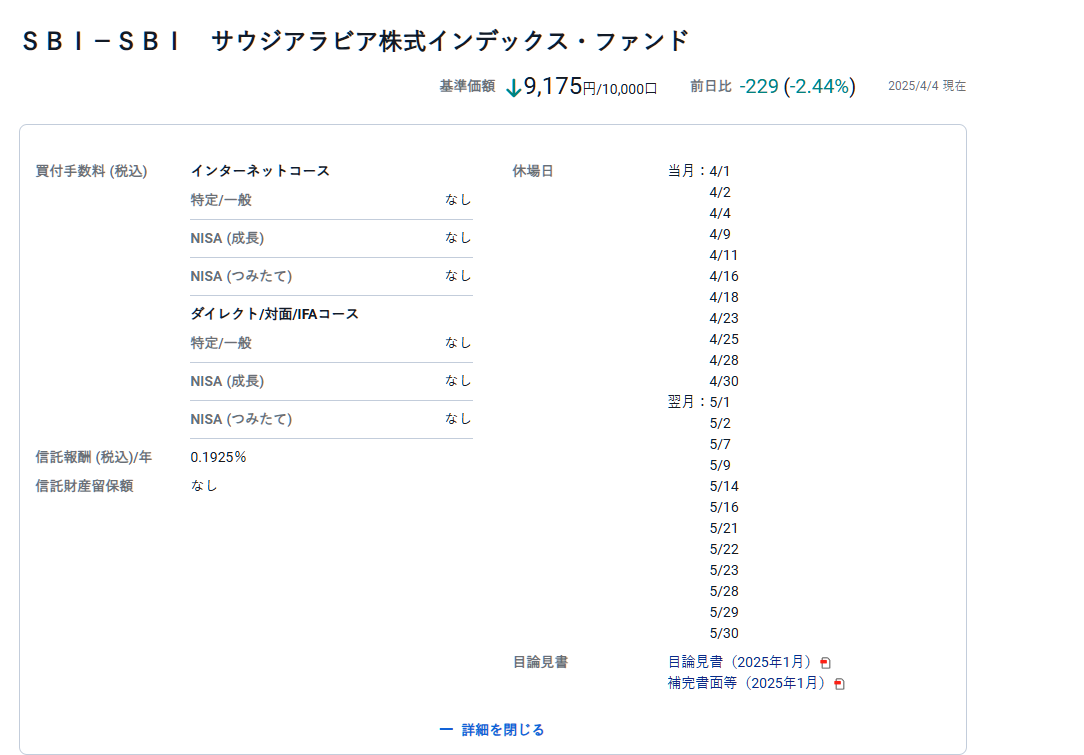Image resolution: width=1084 pixels, height=755 pixels.
Task: Click the 2025/4/4 現在 date text
Action: pyautogui.click(x=926, y=86)
